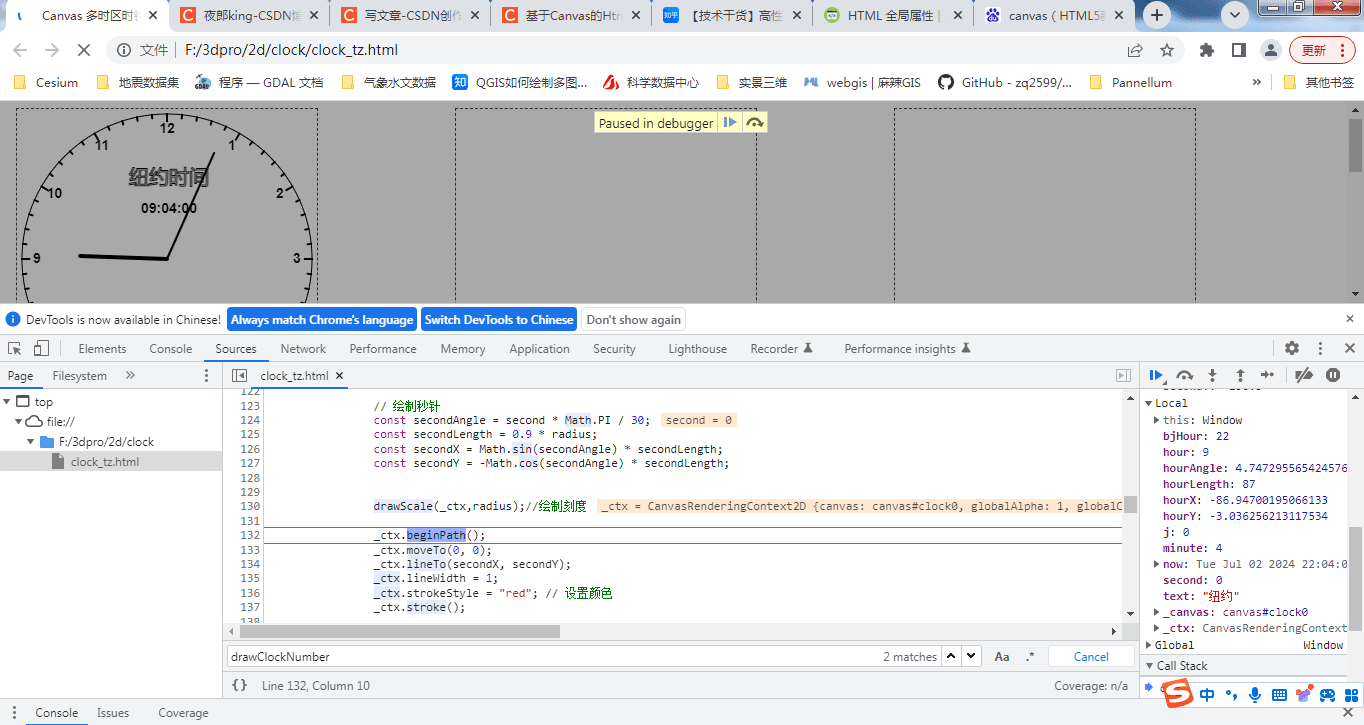
Task: Pretty print the source with braces icon
Action: tap(239, 685)
